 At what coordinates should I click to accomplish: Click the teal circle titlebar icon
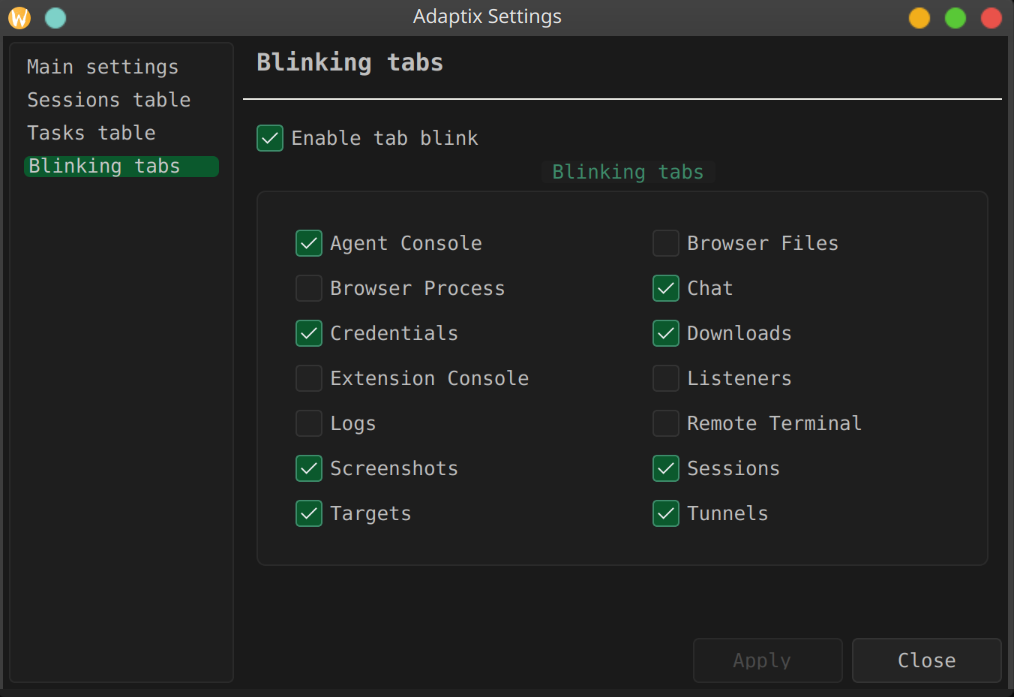click(56, 17)
